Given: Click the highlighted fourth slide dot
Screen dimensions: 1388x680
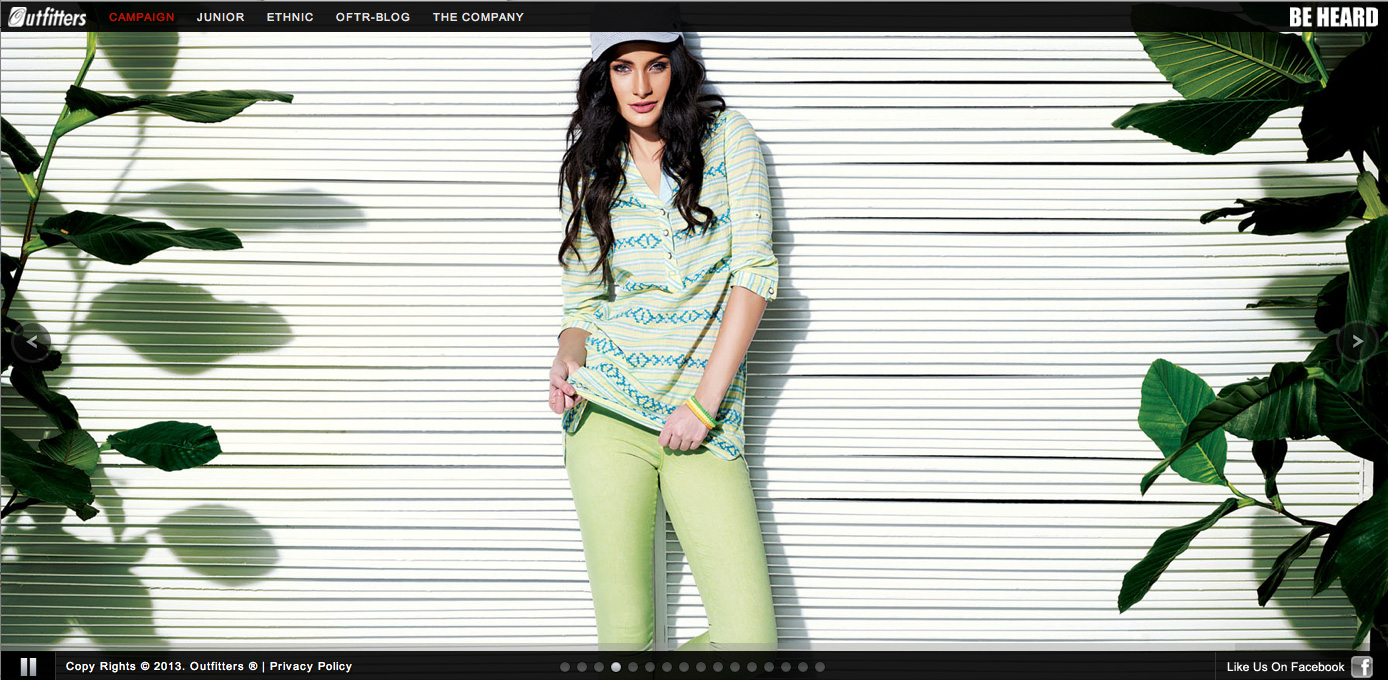Looking at the screenshot, I should 616,667.
